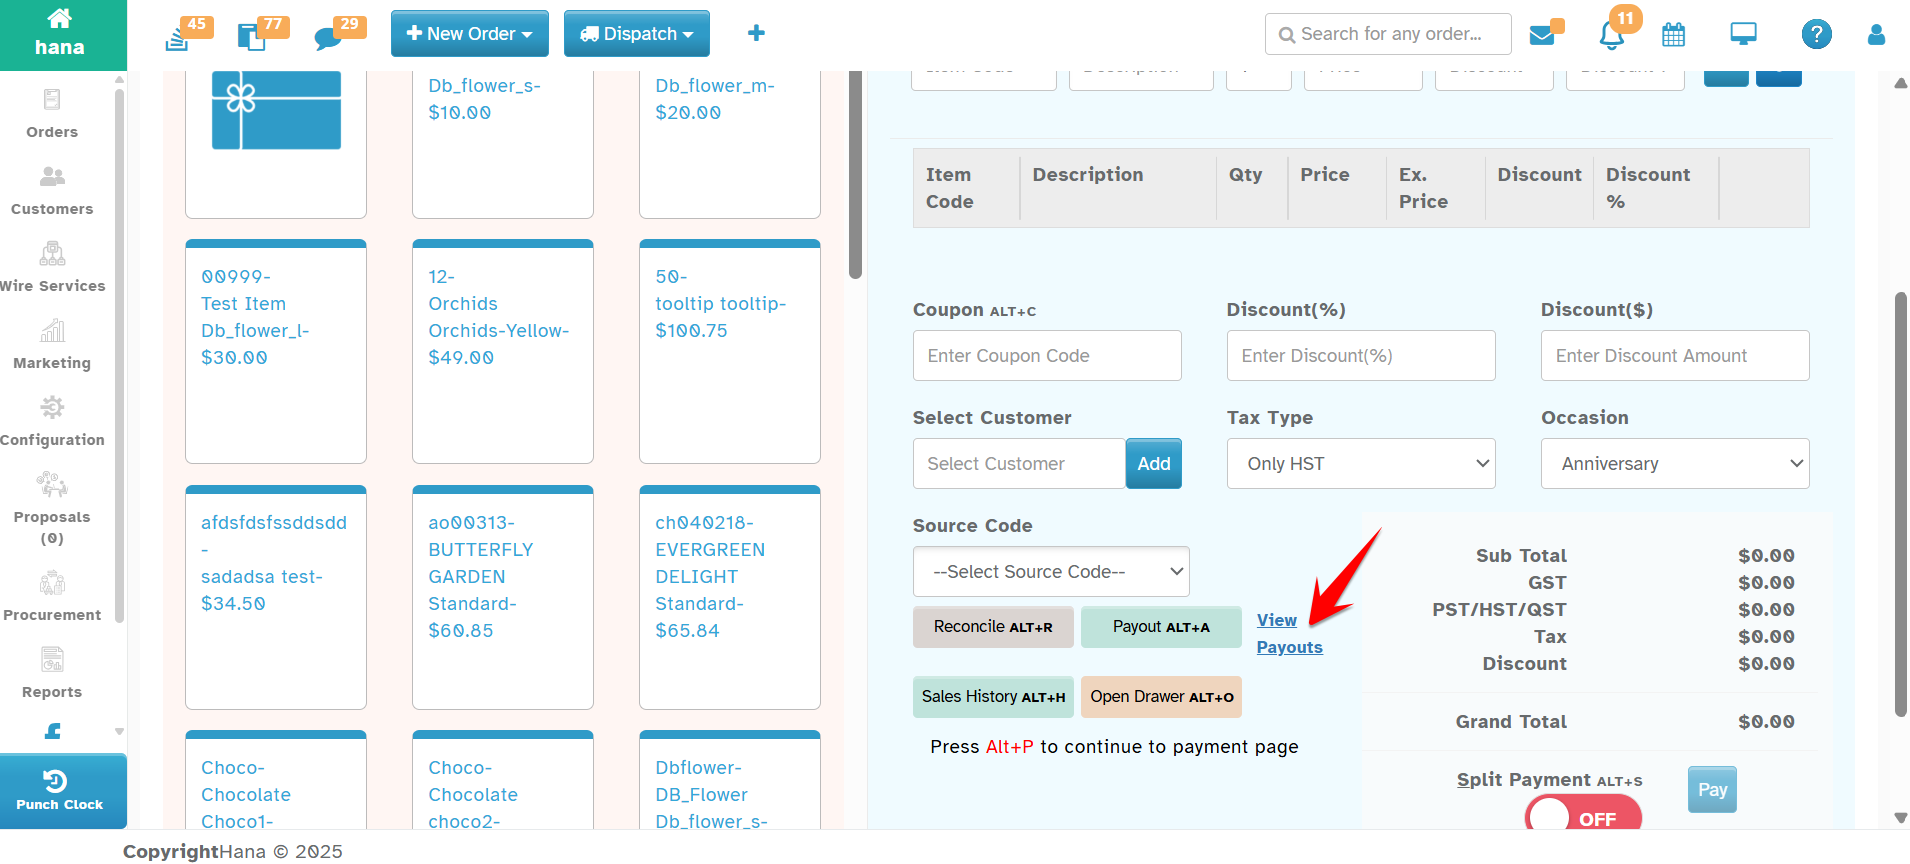Open the Tax Type dropdown

click(1361, 464)
